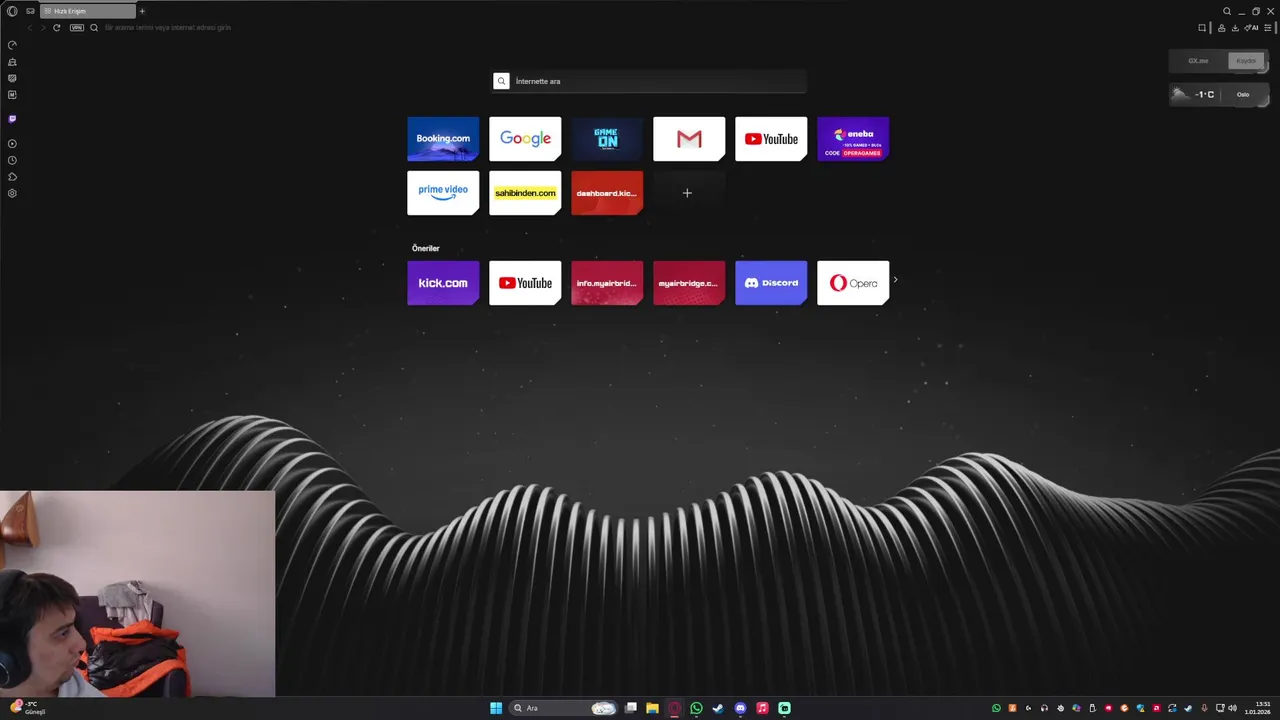Open the workspaces icon beside the tab
This screenshot has height=720, width=1280.
[30, 11]
